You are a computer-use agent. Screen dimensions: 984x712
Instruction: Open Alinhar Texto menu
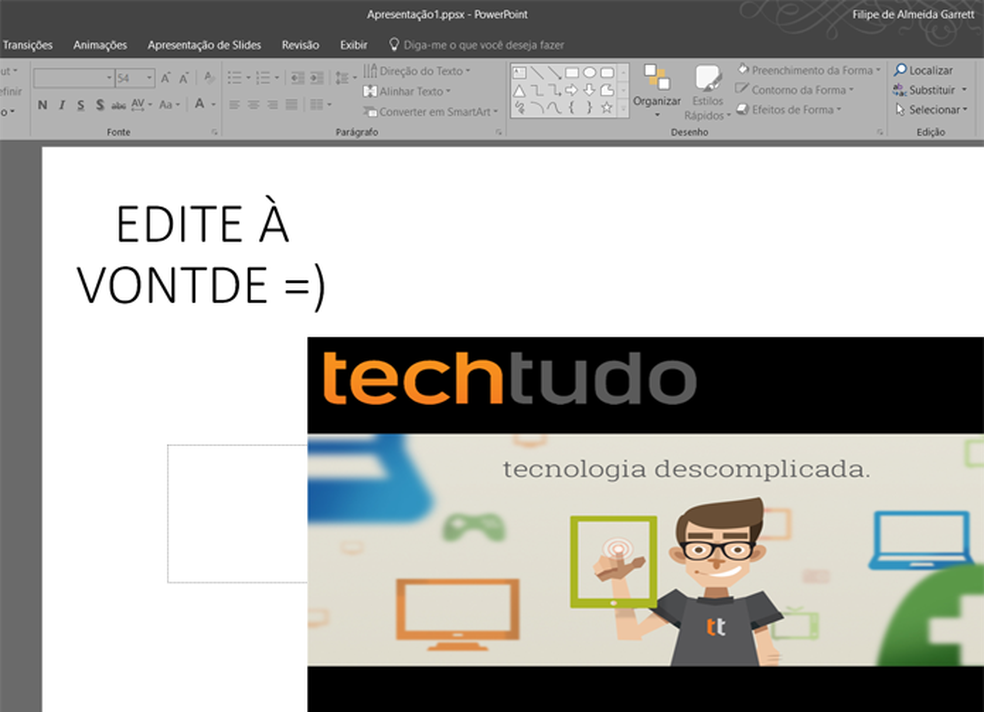pos(407,92)
